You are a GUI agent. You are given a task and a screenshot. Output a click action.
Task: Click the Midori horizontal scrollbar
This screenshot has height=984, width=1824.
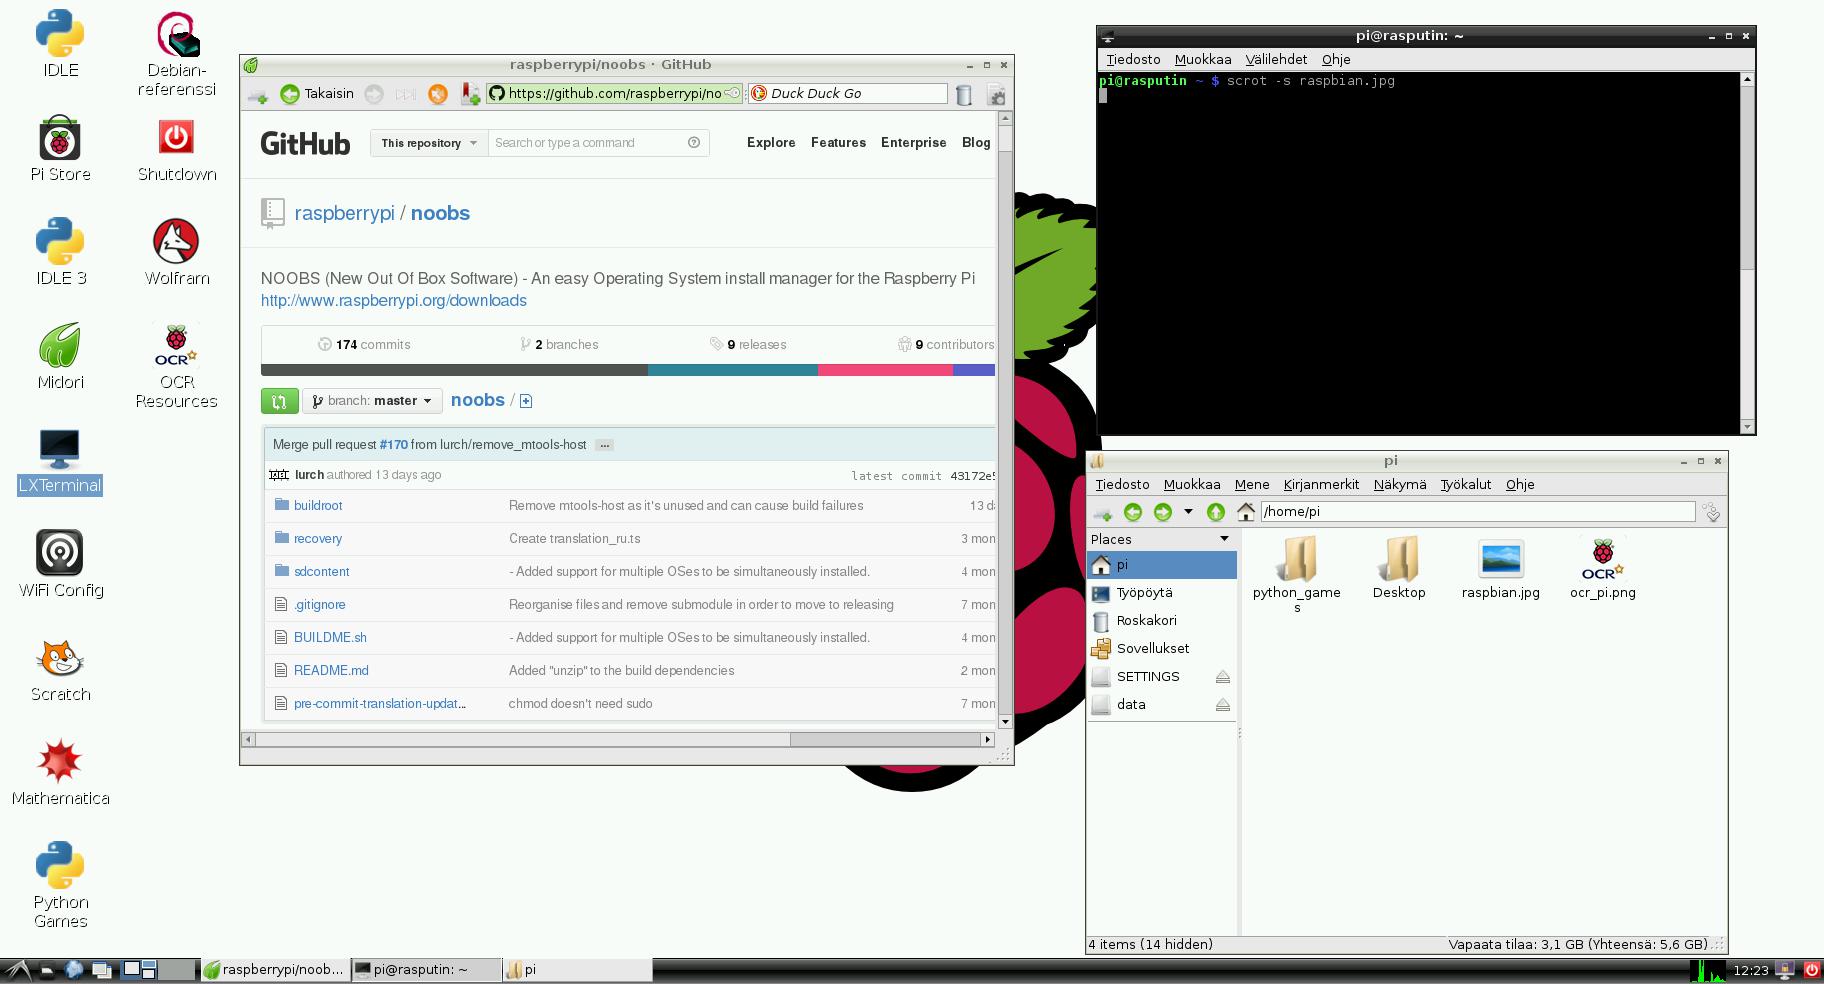(619, 740)
